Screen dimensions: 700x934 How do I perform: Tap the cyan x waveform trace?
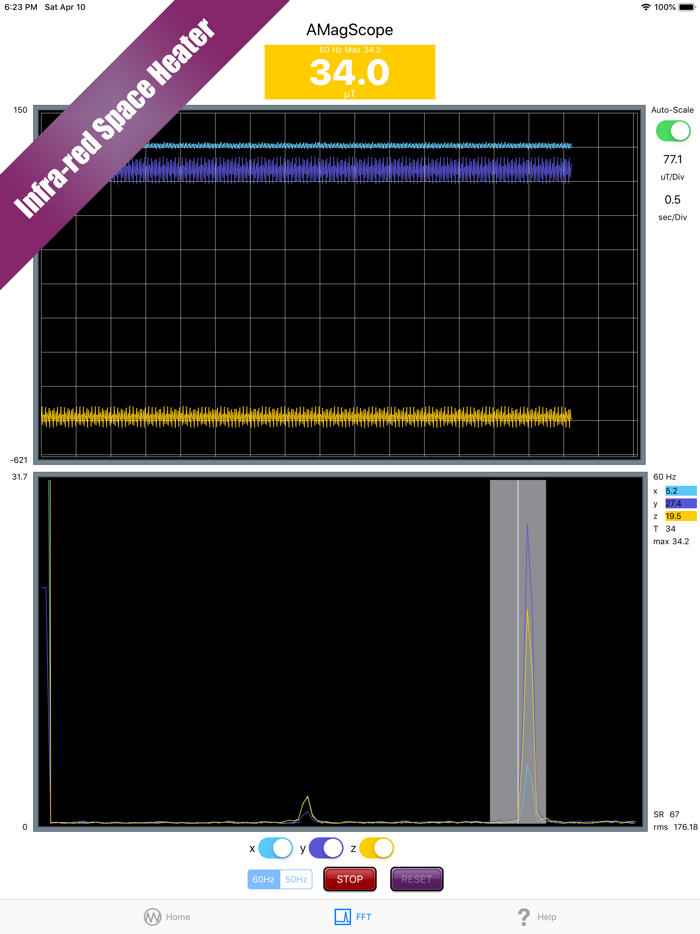357,145
